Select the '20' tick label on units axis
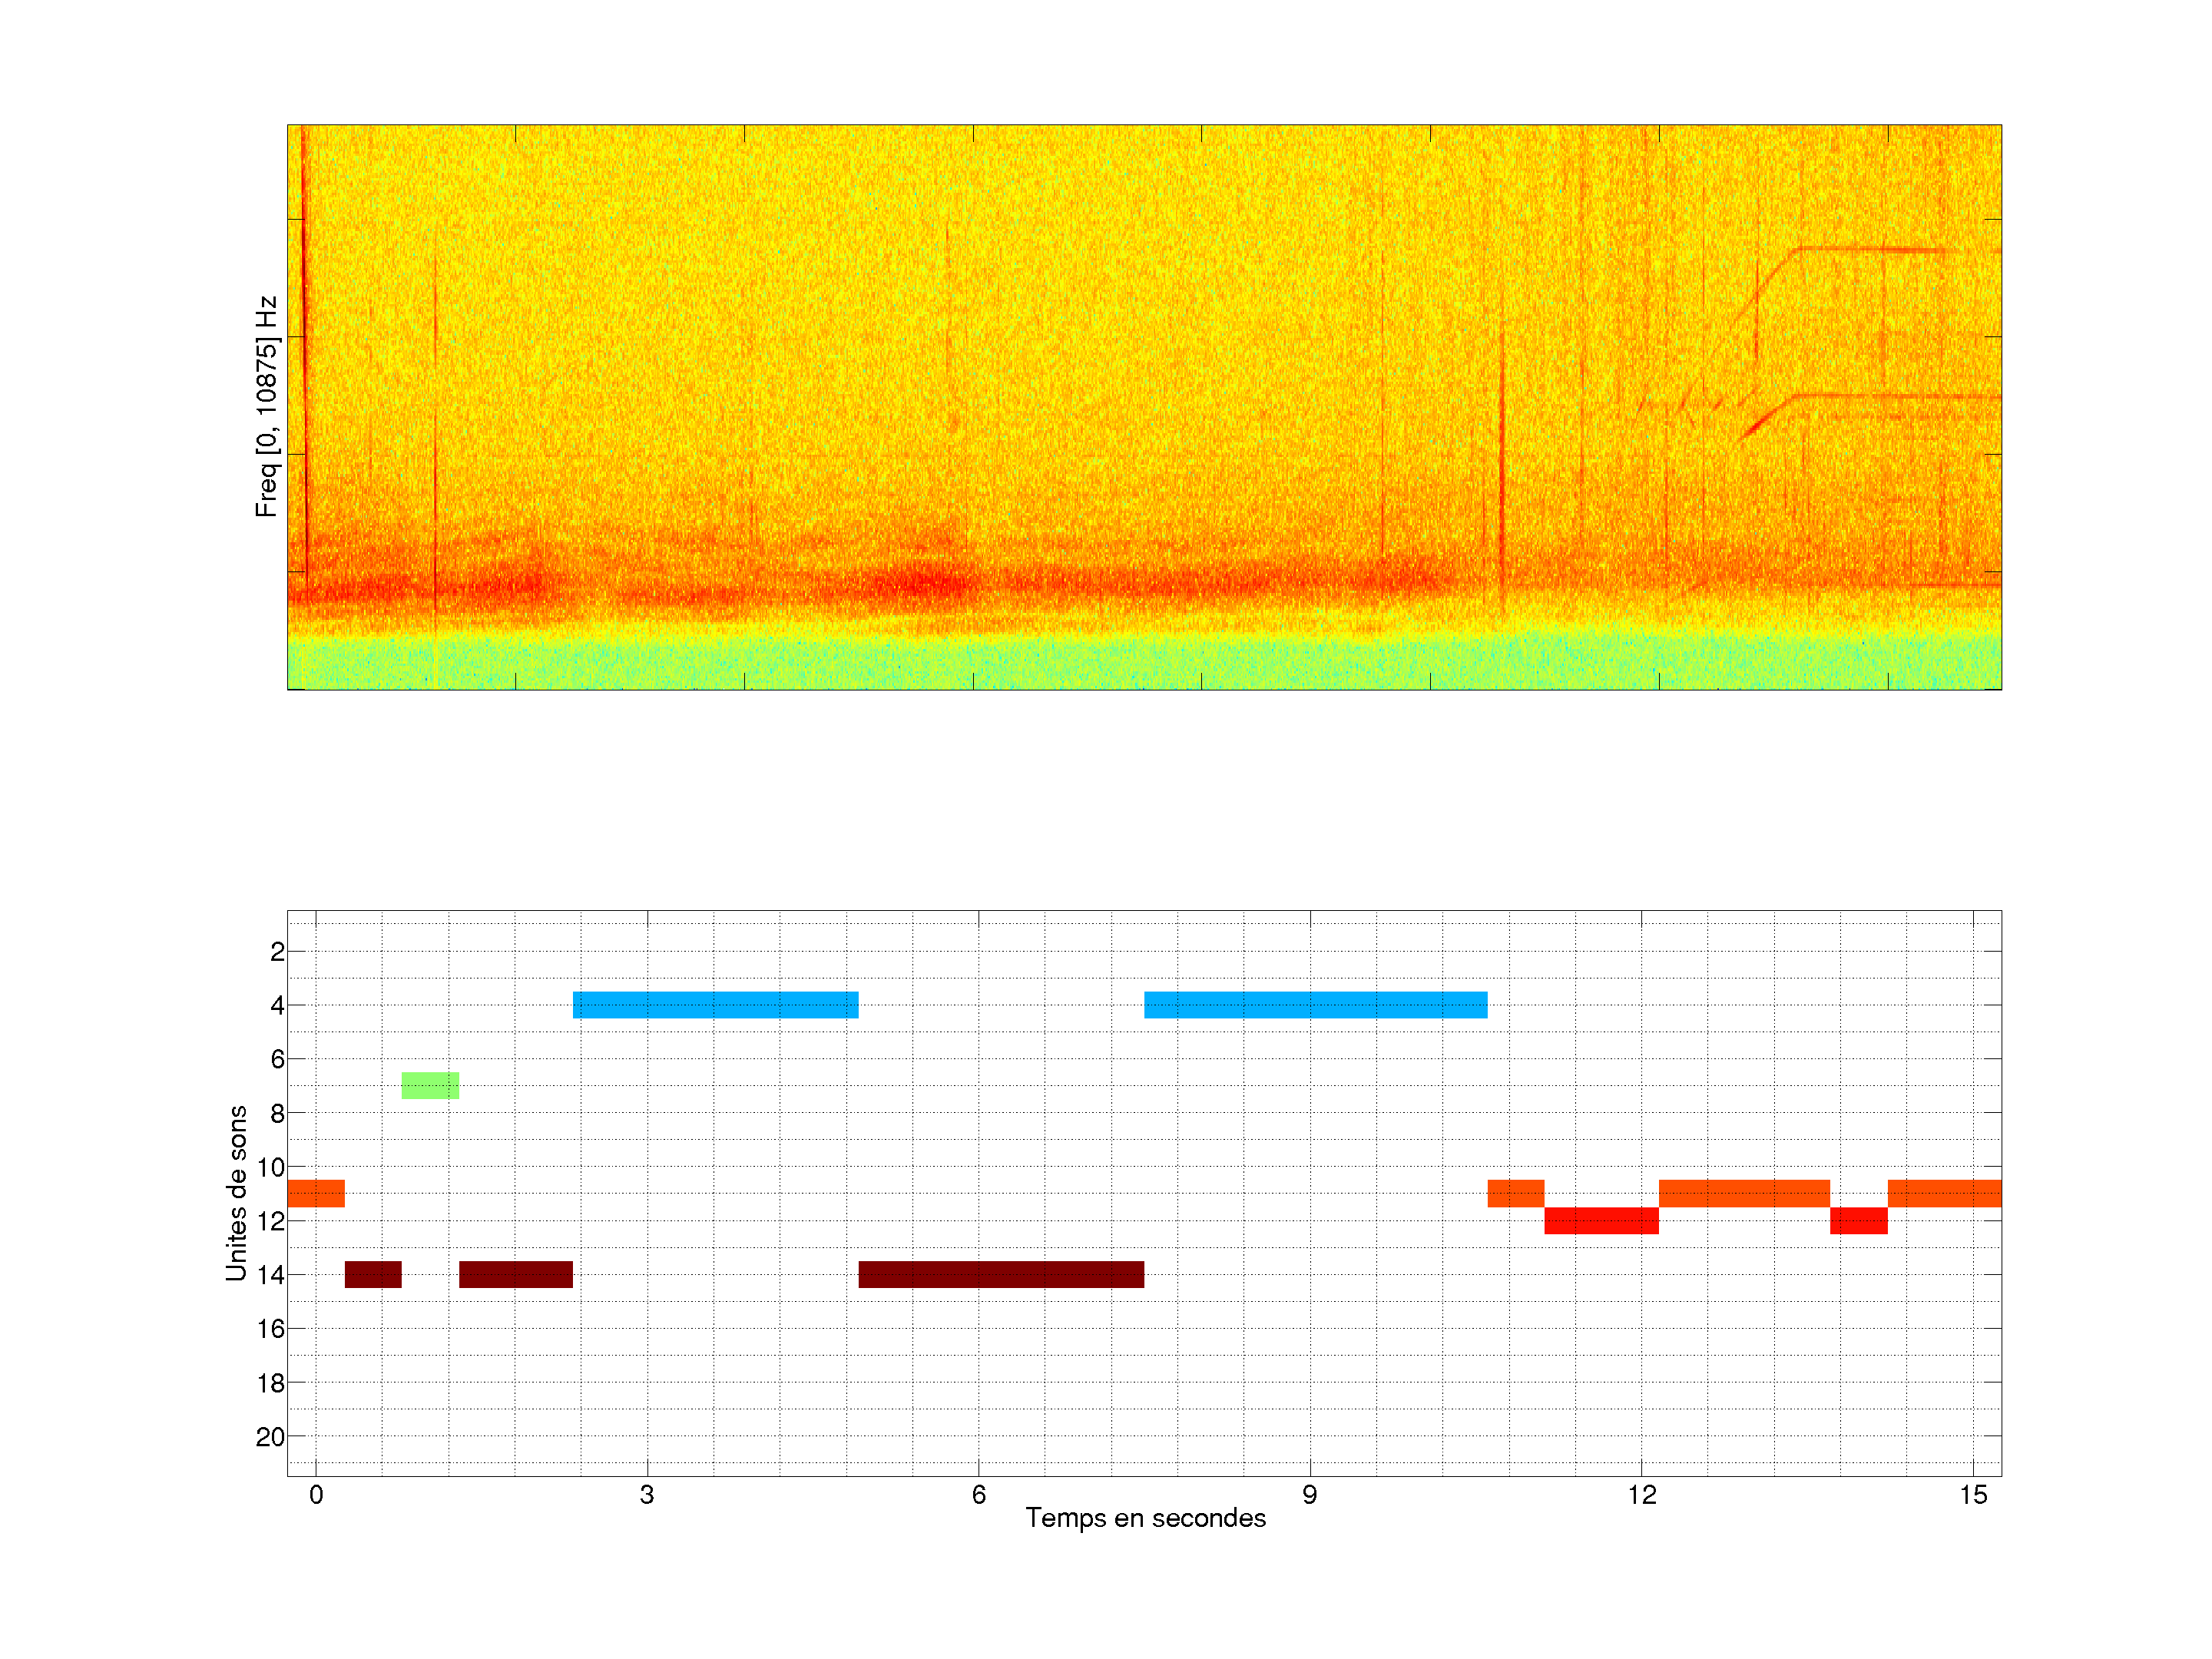 point(270,1436)
